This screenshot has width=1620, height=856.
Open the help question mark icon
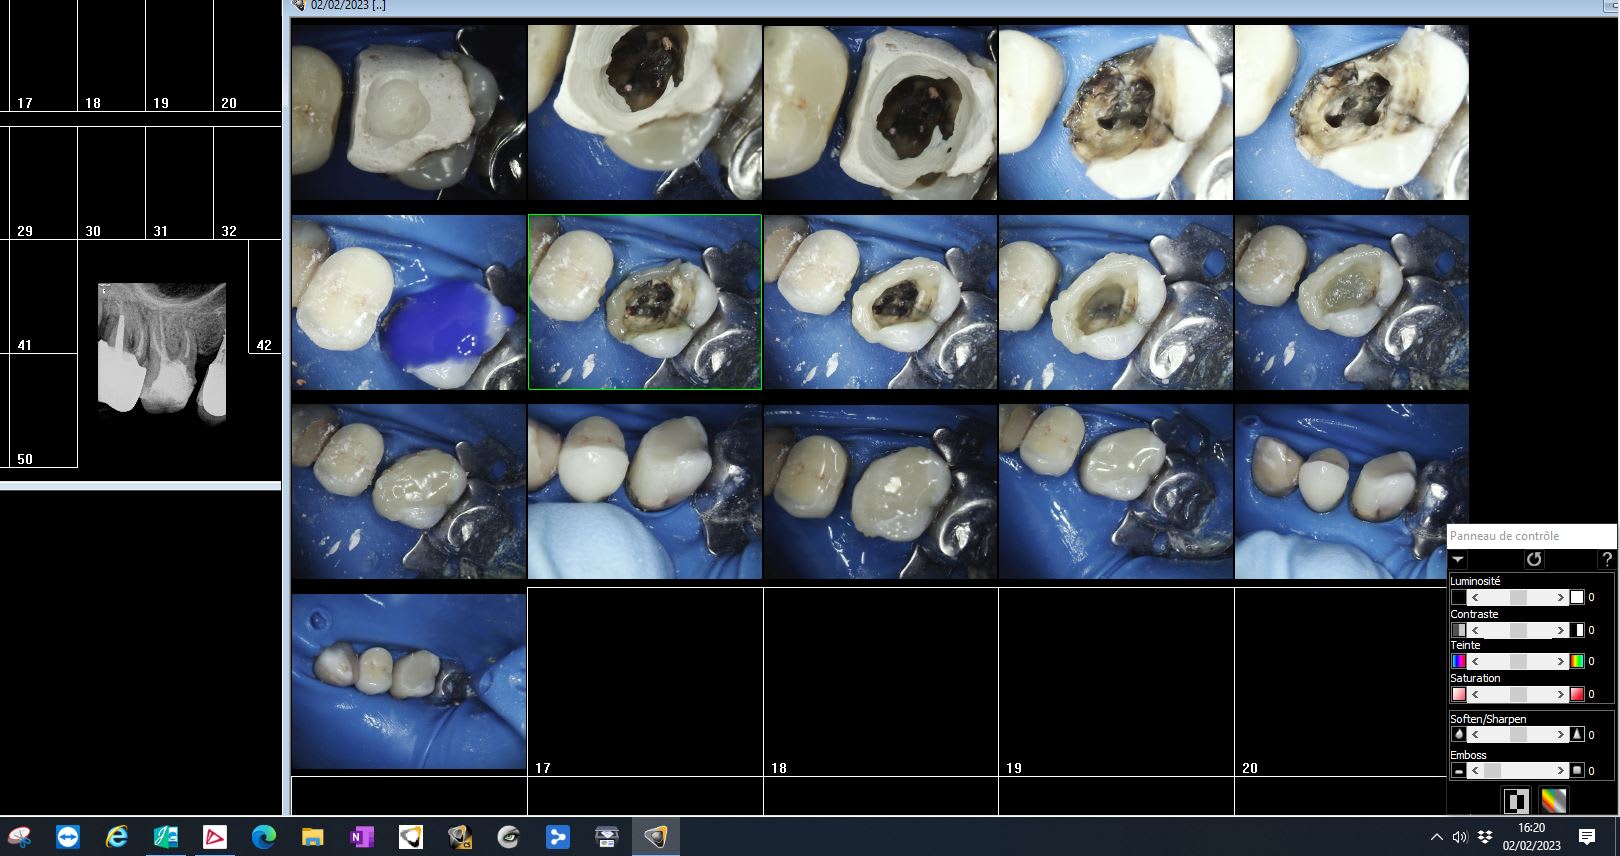[1606, 560]
